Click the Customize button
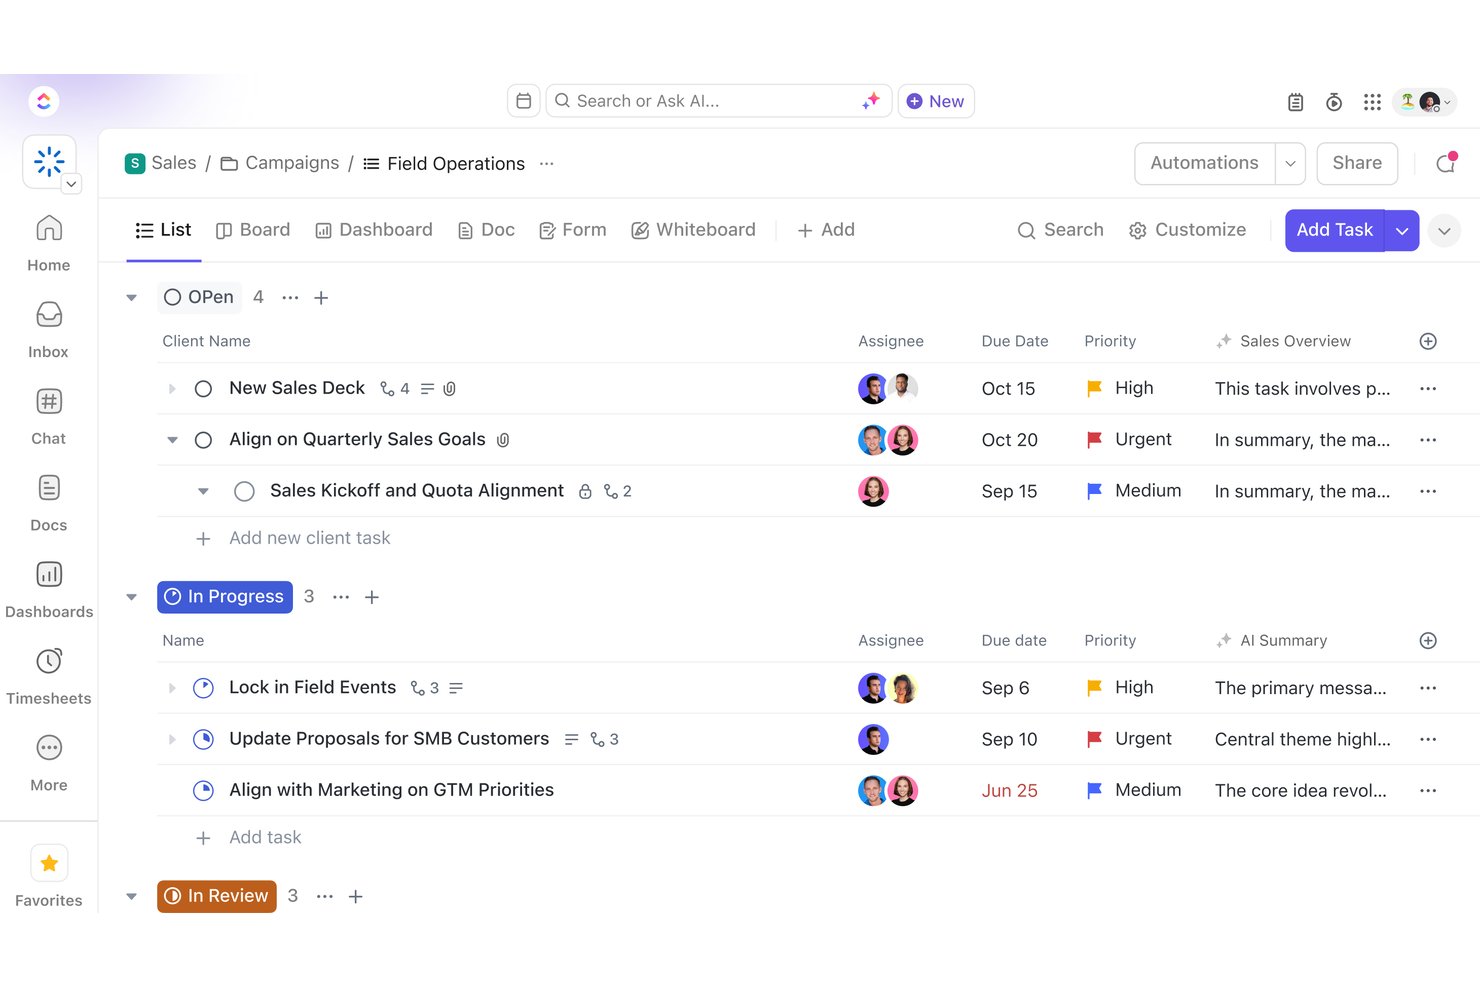 click(1187, 230)
